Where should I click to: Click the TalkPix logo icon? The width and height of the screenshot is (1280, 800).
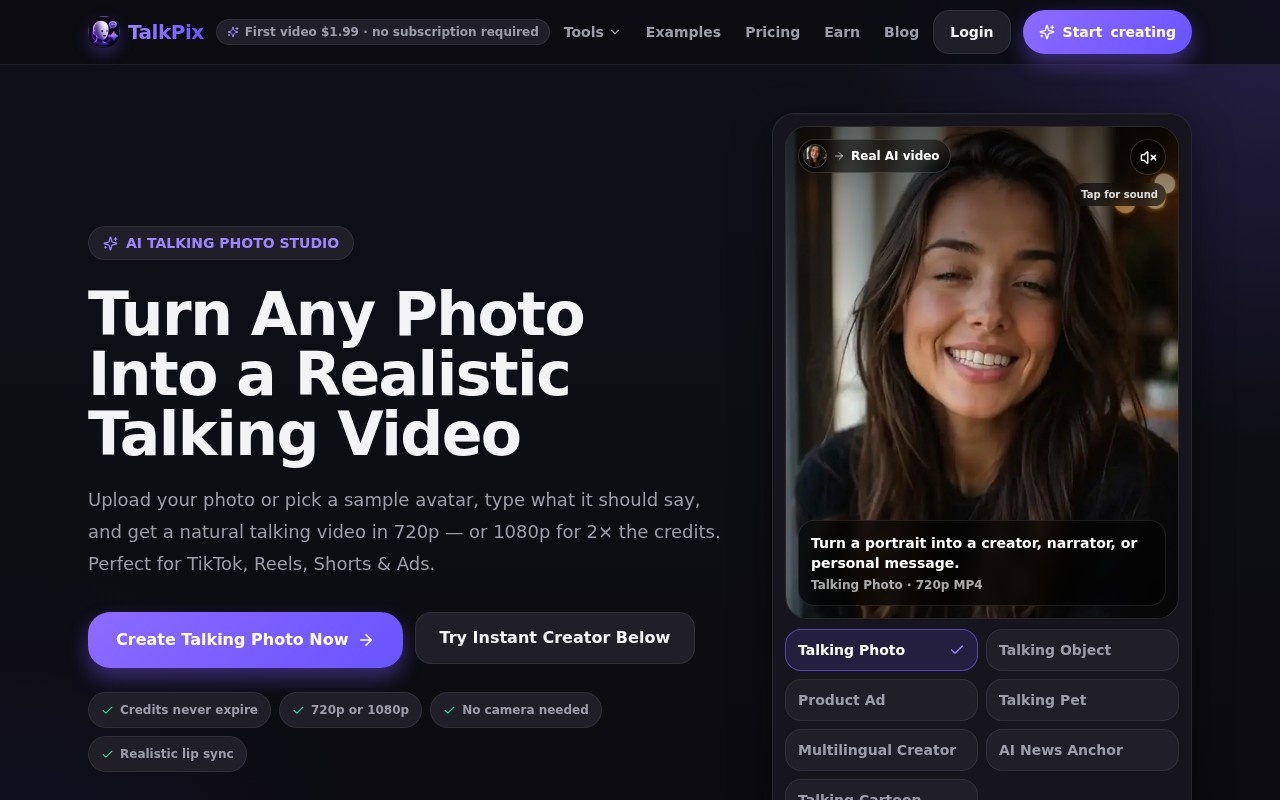[x=104, y=32]
